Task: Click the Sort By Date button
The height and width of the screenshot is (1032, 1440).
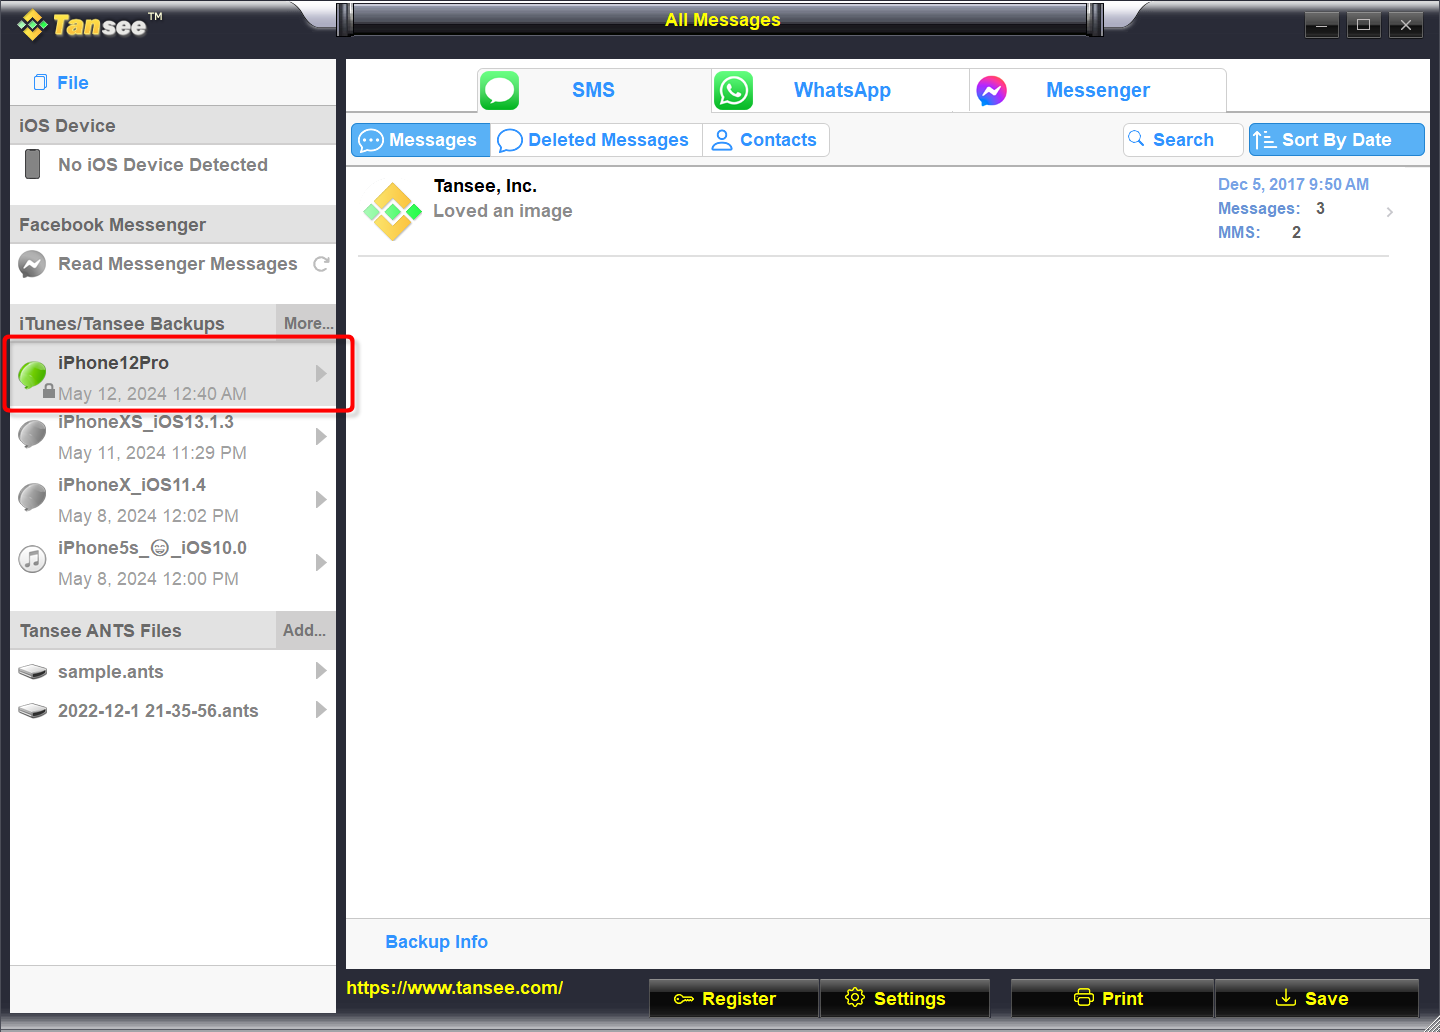Action: (x=1336, y=140)
